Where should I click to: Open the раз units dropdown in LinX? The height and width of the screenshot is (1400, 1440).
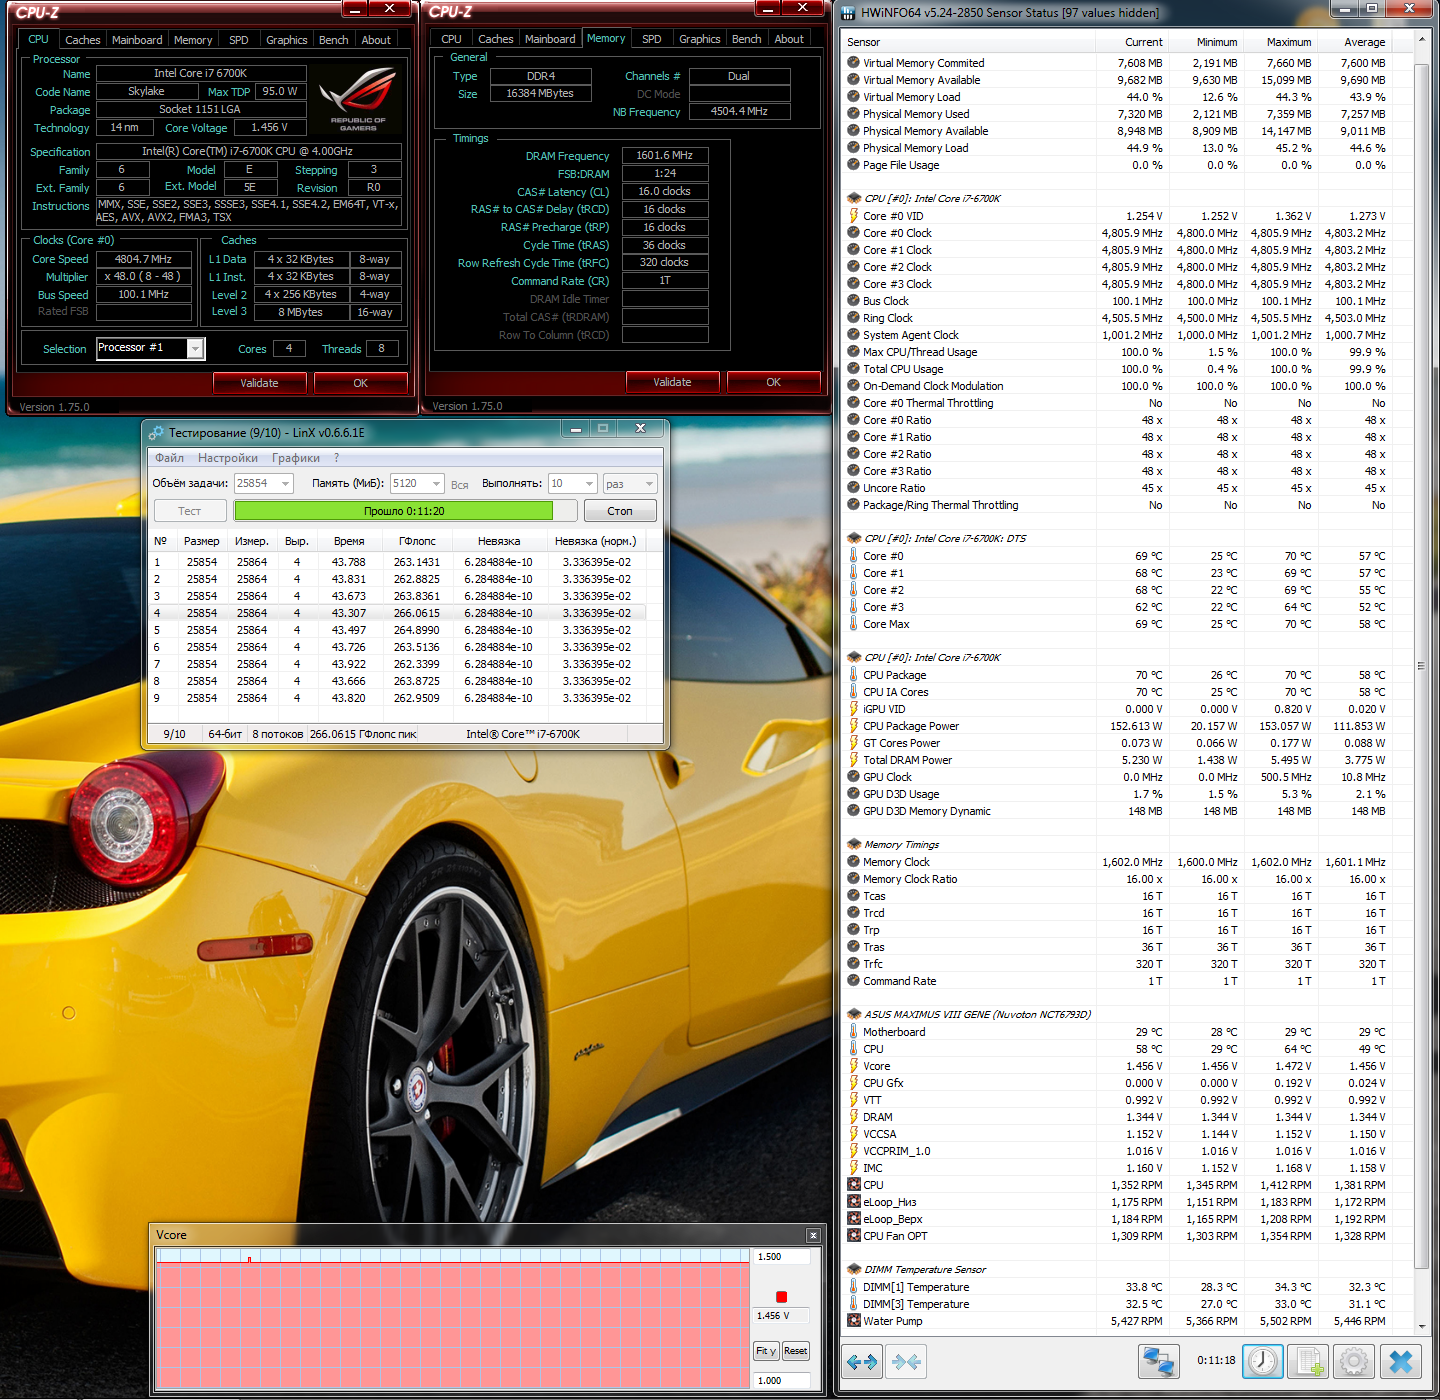click(649, 484)
